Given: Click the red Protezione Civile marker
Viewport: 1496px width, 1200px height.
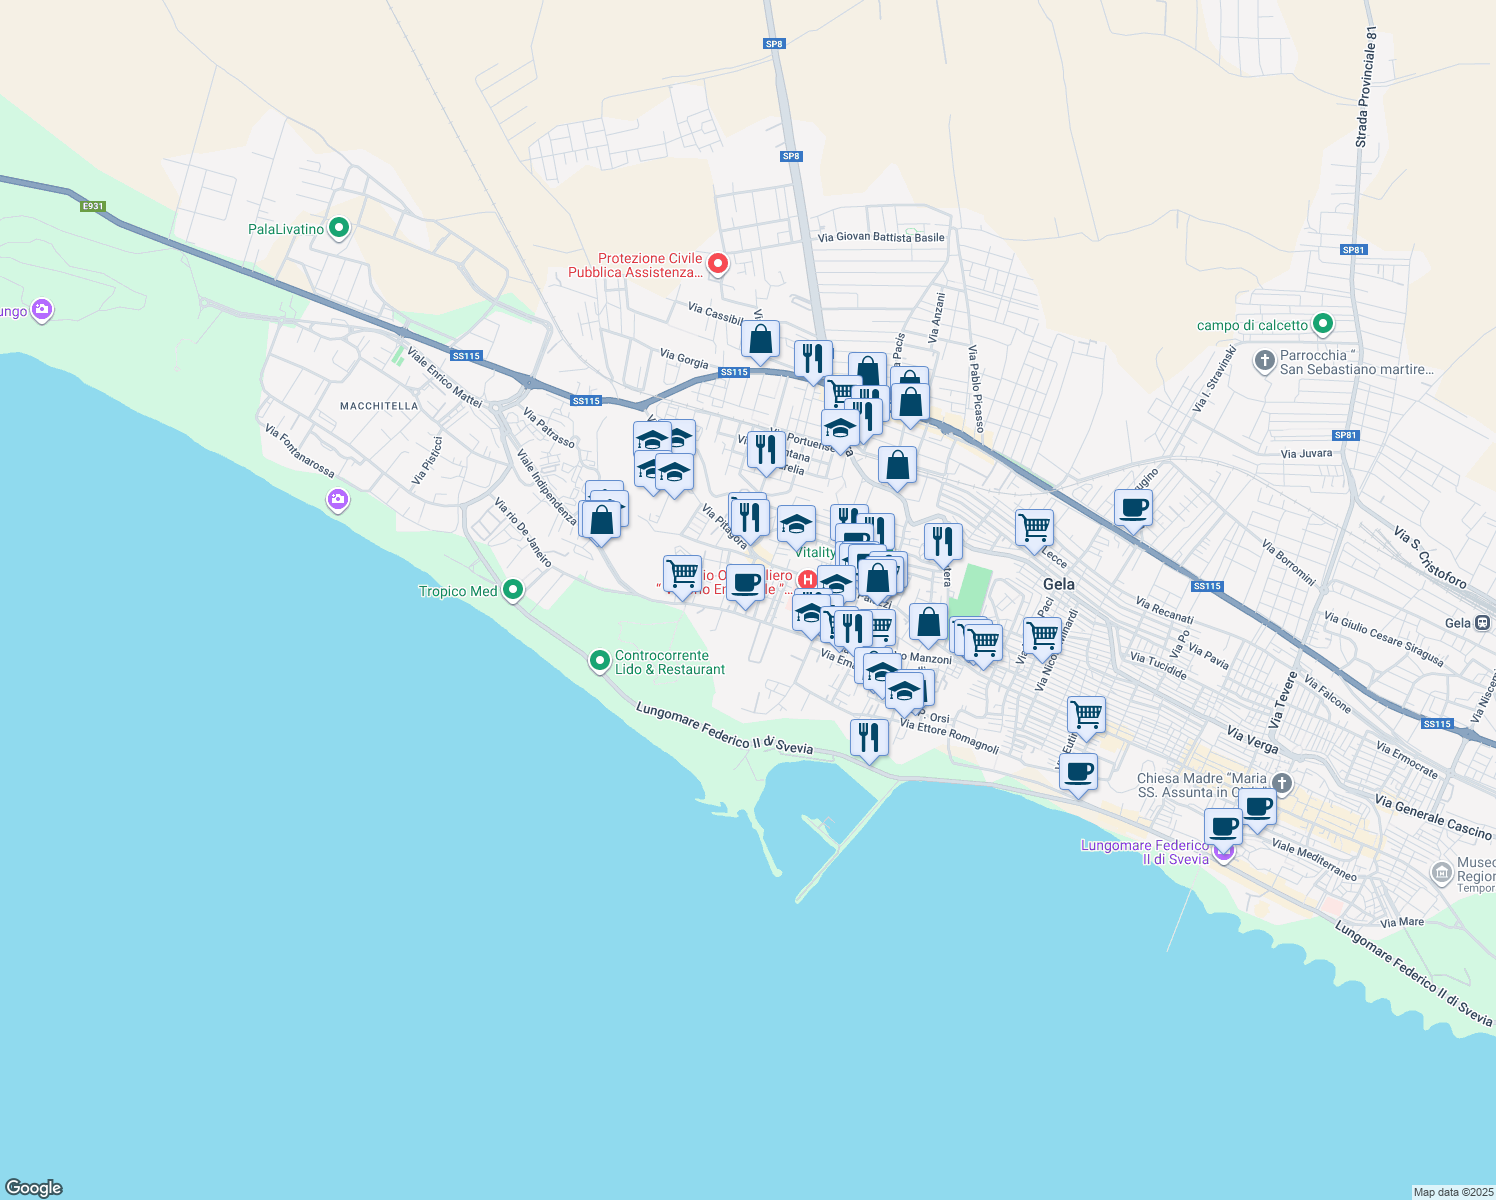Looking at the screenshot, I should 717,264.
